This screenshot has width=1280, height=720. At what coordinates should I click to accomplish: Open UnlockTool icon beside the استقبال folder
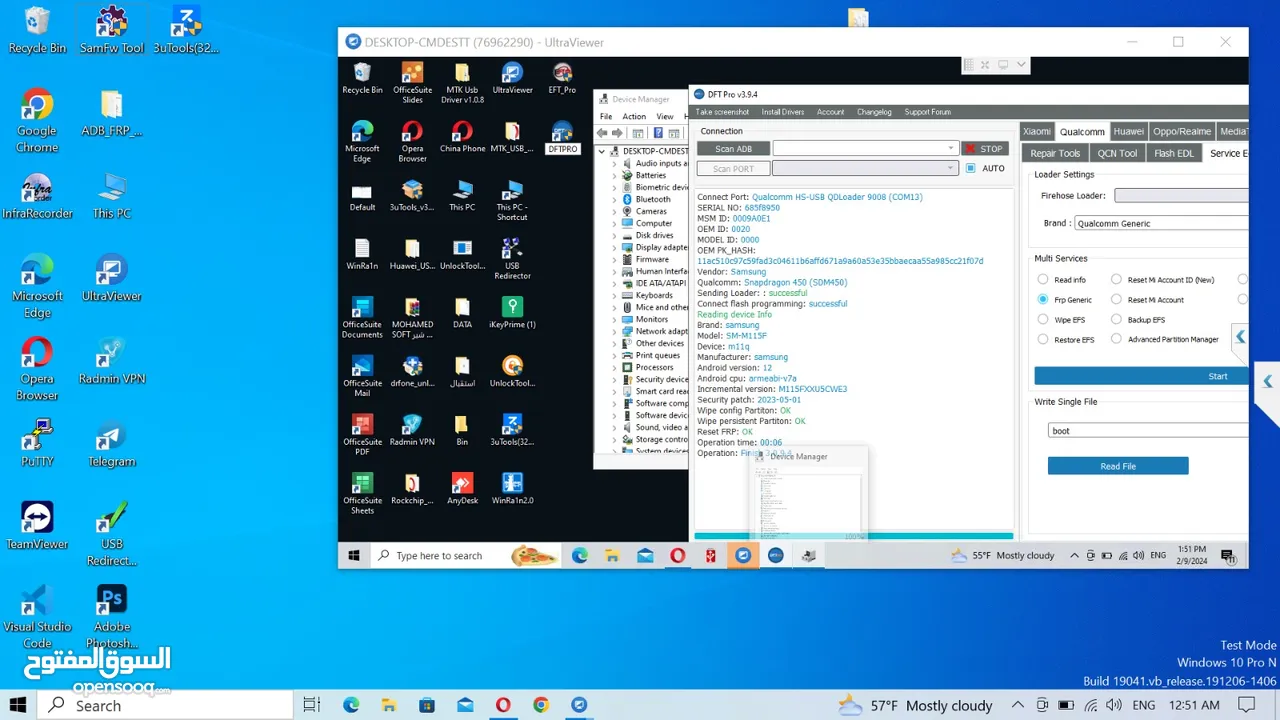(x=512, y=371)
